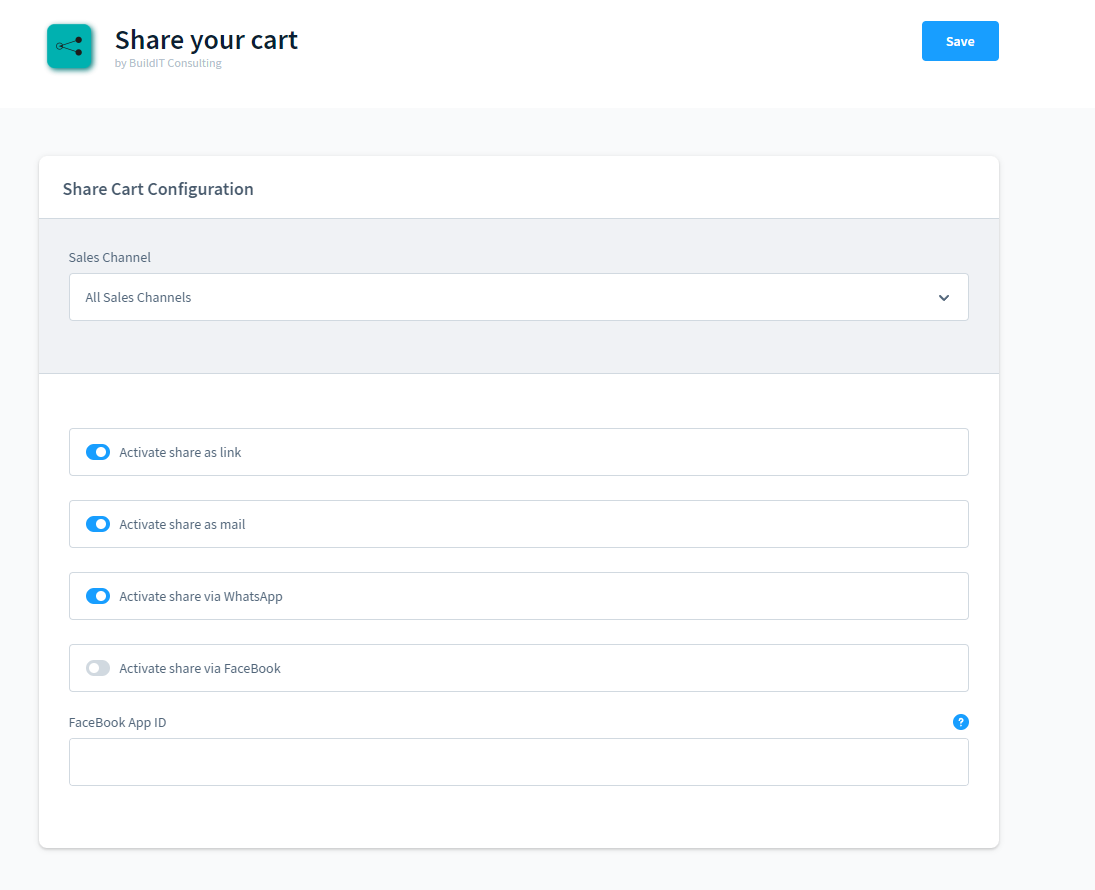Turn off the share as mail switch
This screenshot has height=890, width=1095.
tap(98, 524)
